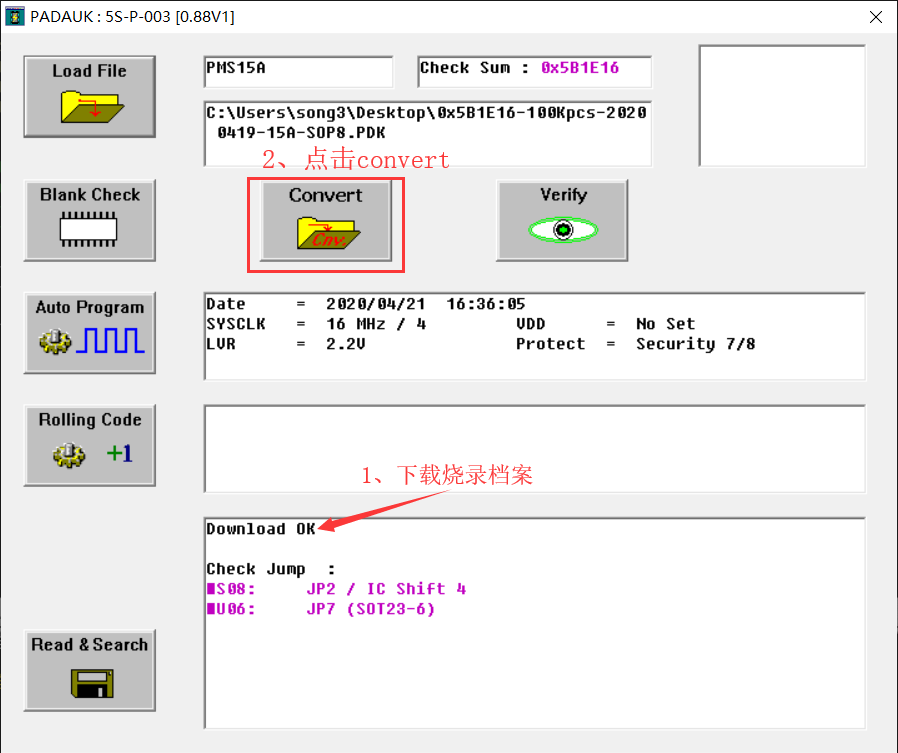This screenshot has width=898, height=753.
Task: Click the Rolling Code +1 icon
Action: (90, 454)
